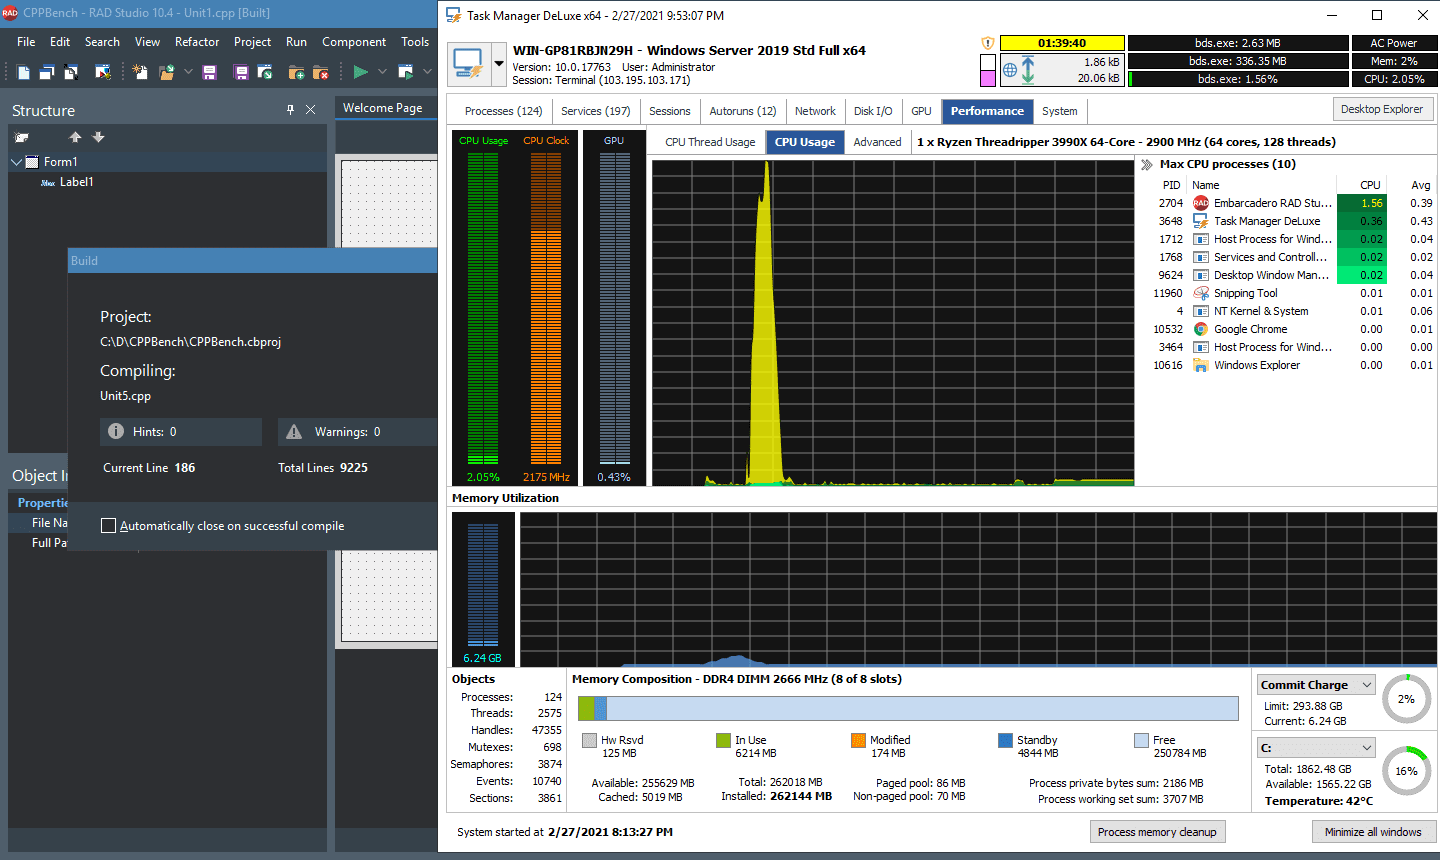Click the pink color swatch near uptime

click(987, 78)
